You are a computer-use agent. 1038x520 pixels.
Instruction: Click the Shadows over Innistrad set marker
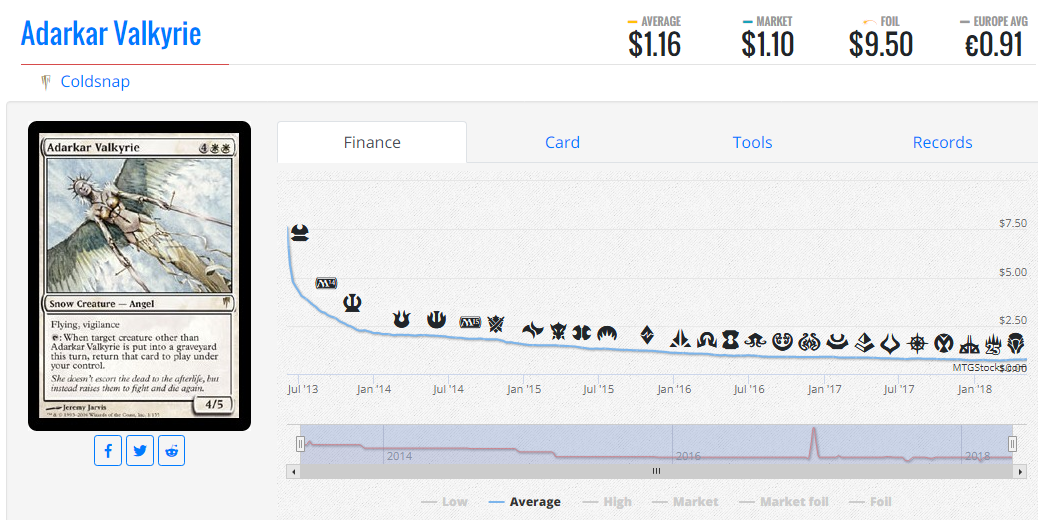click(x=707, y=340)
